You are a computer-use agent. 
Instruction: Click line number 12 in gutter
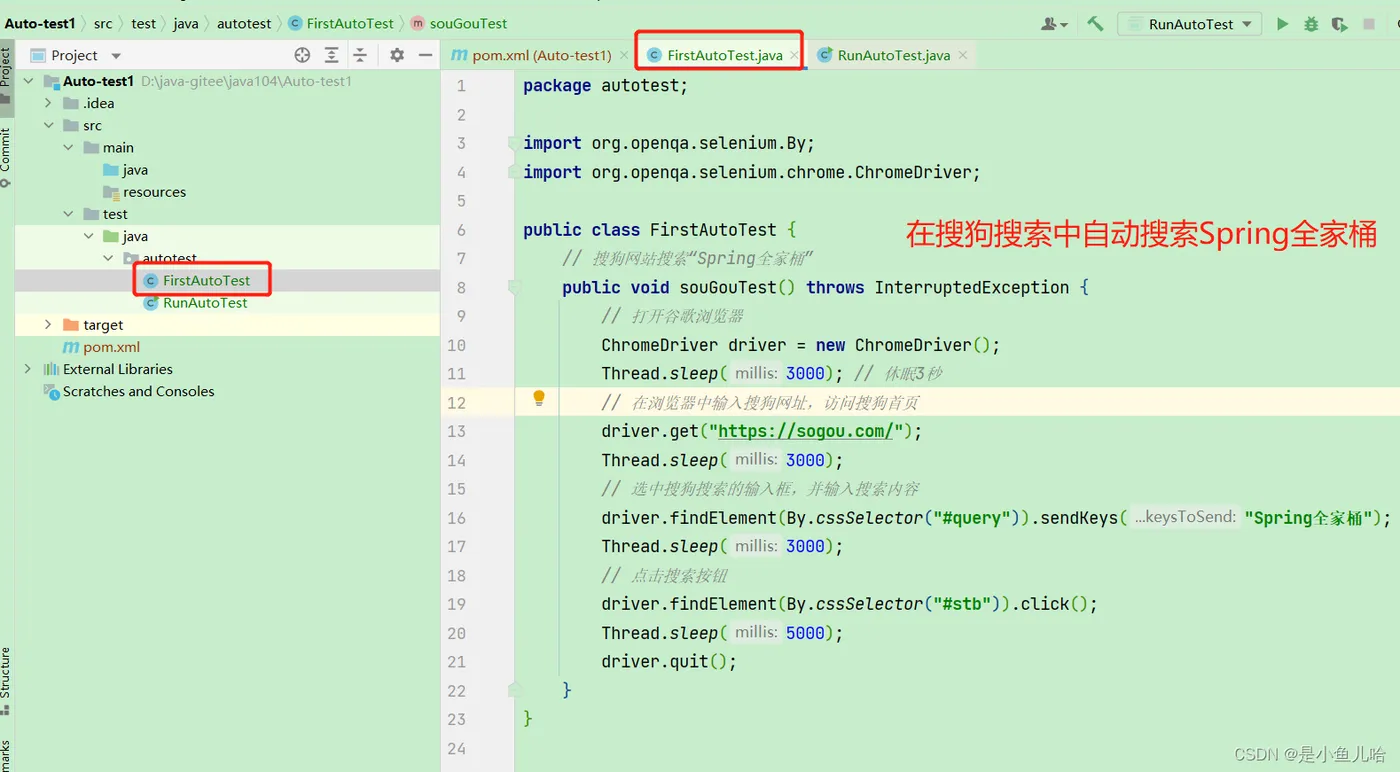[x=456, y=402]
